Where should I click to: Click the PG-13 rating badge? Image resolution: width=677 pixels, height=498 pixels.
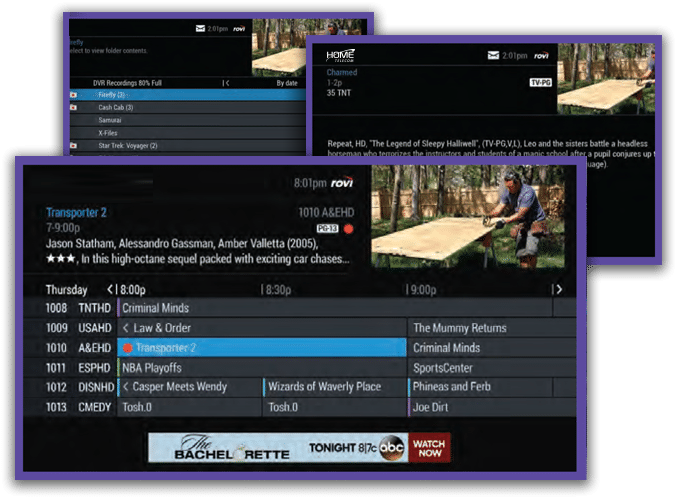tap(328, 228)
